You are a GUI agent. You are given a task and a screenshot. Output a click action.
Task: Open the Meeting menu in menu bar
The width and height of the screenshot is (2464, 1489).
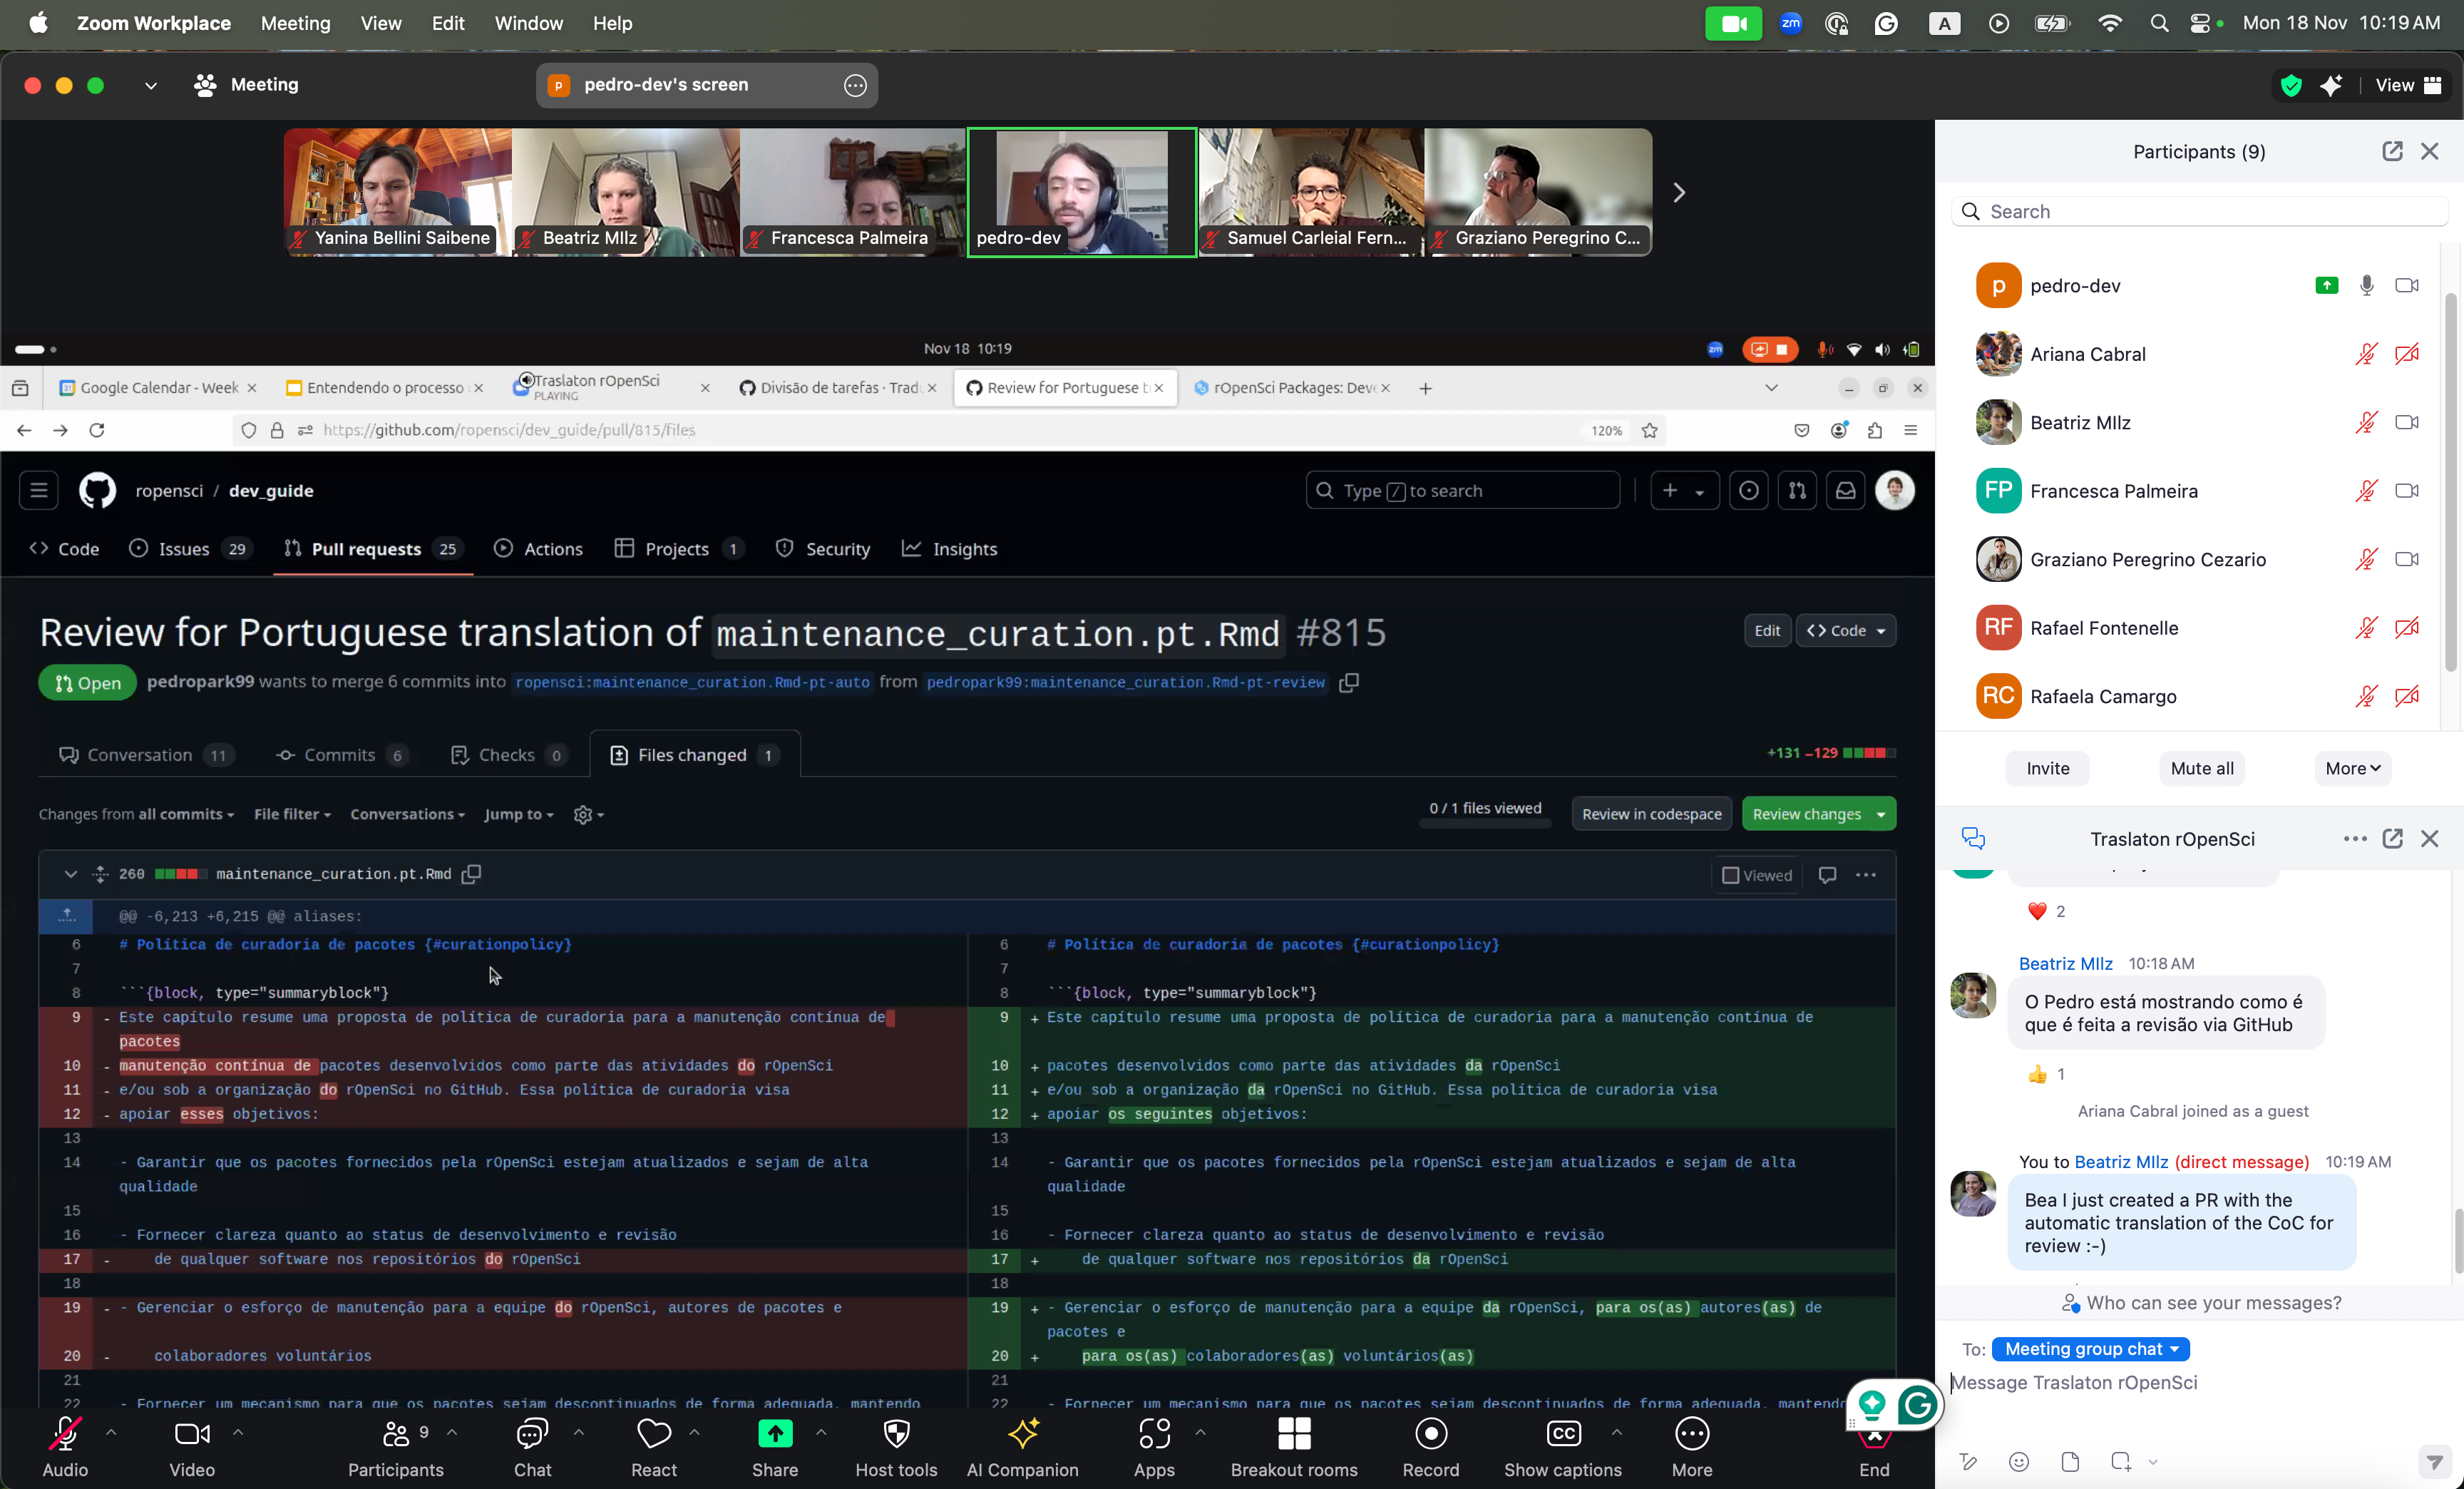[295, 23]
